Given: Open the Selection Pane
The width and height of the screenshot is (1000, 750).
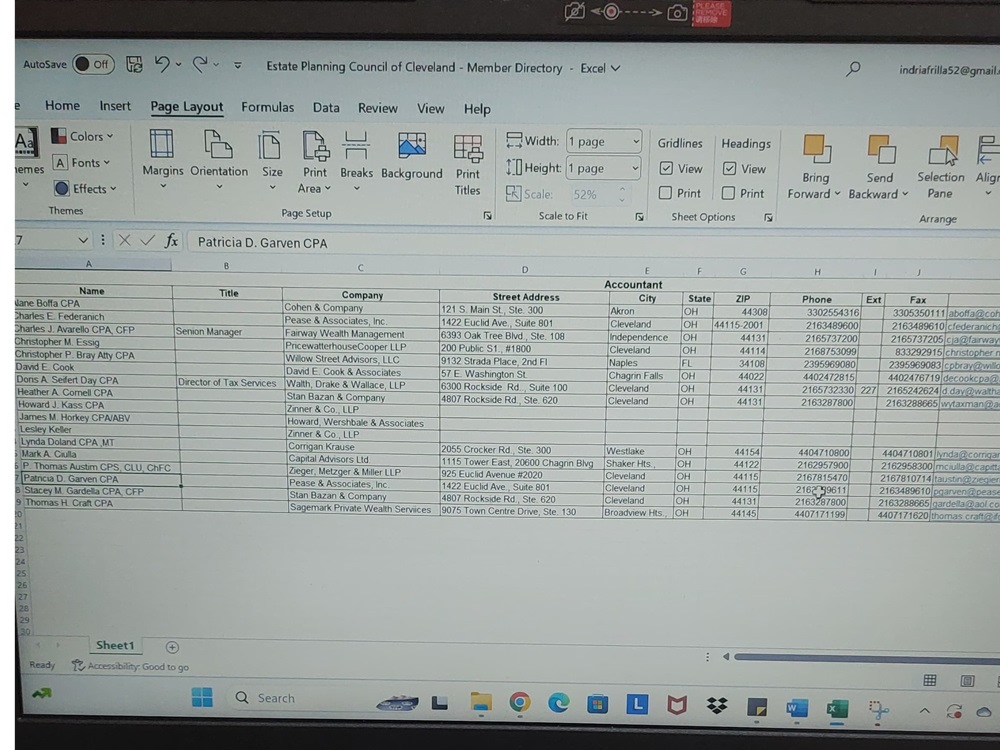Looking at the screenshot, I should [941, 167].
